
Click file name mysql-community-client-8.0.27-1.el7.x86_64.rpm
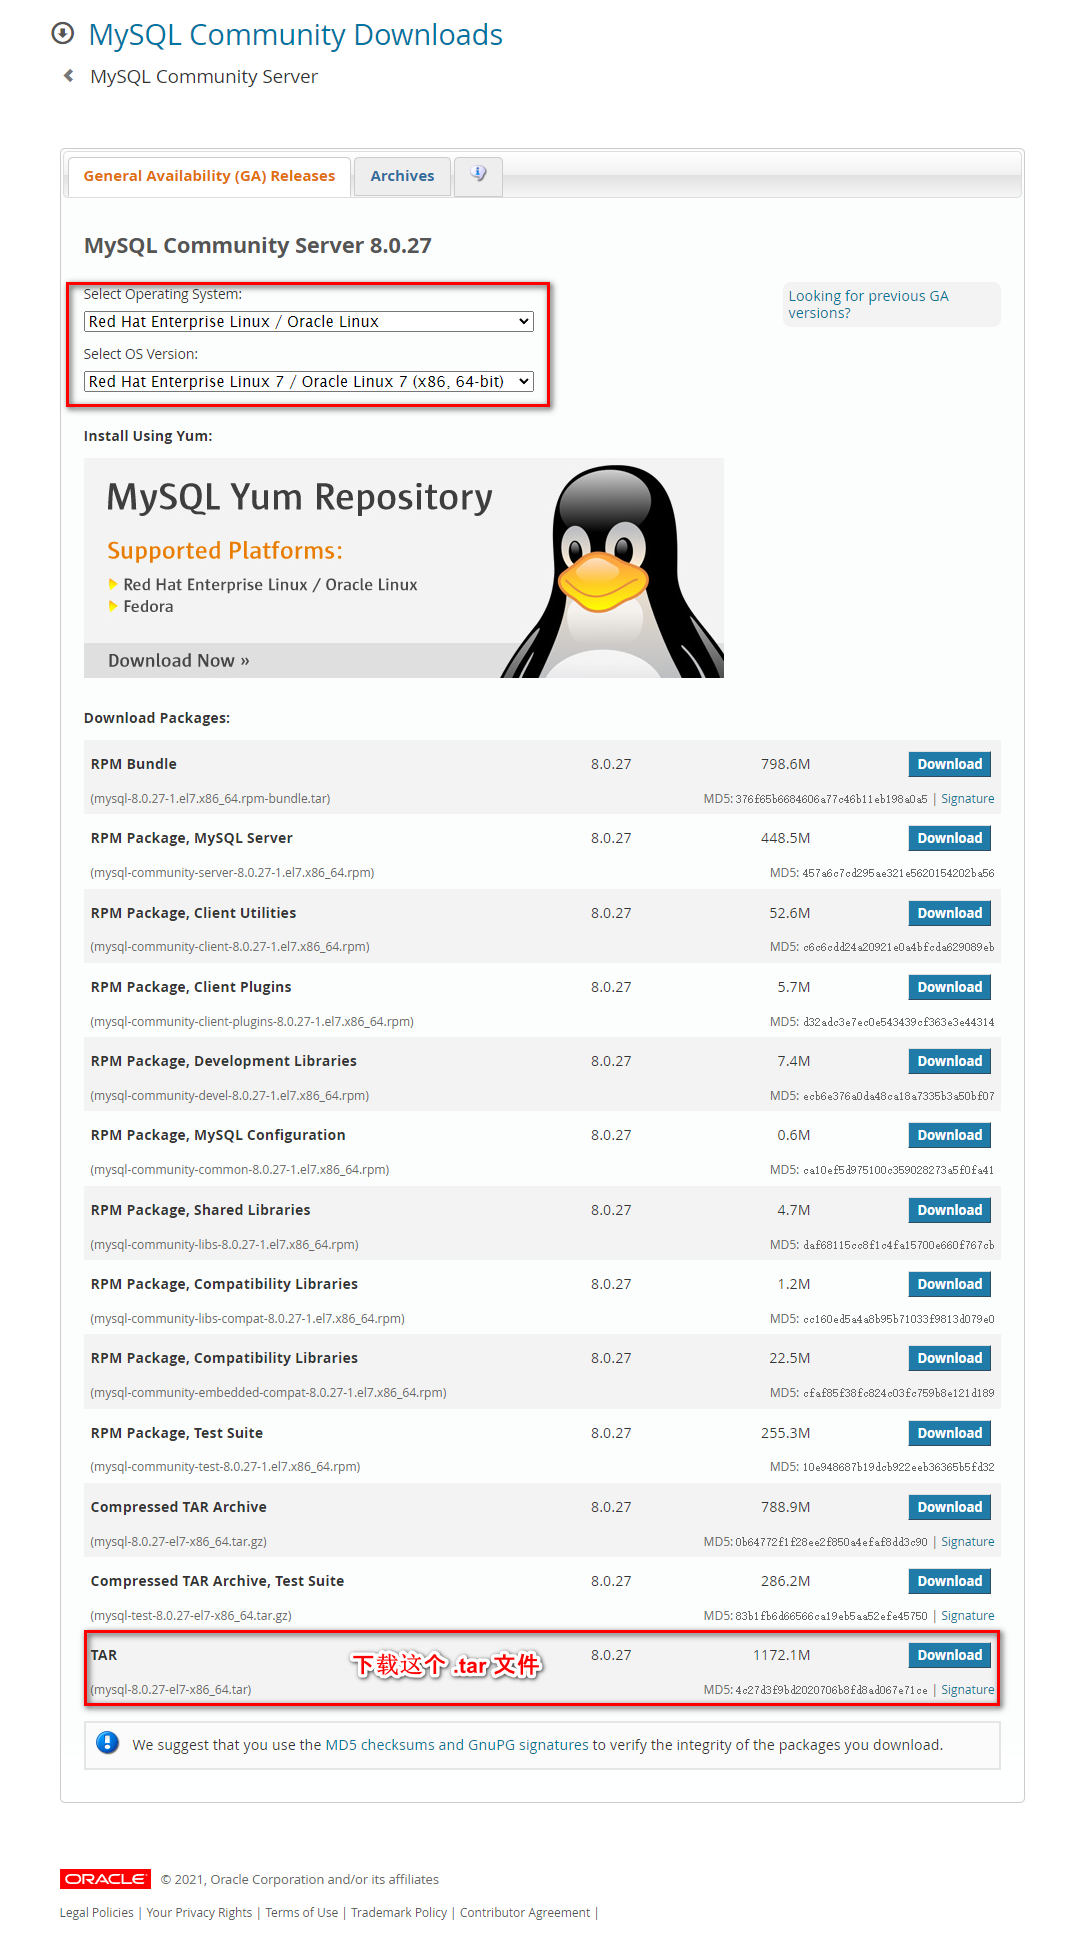230,947
